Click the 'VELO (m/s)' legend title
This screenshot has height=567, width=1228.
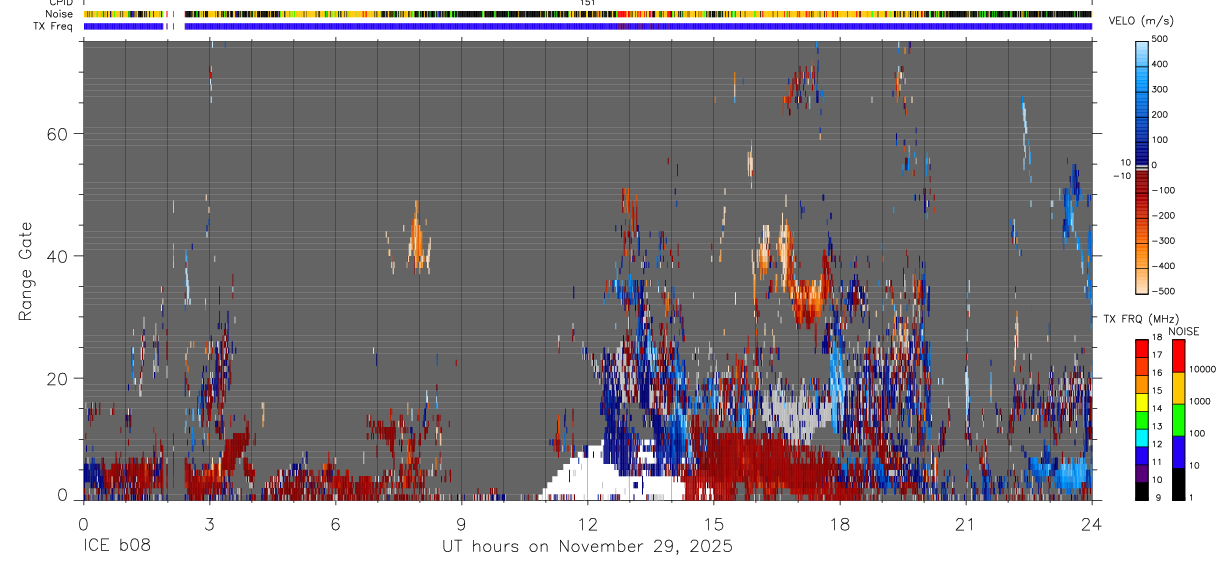pyautogui.click(x=1143, y=22)
